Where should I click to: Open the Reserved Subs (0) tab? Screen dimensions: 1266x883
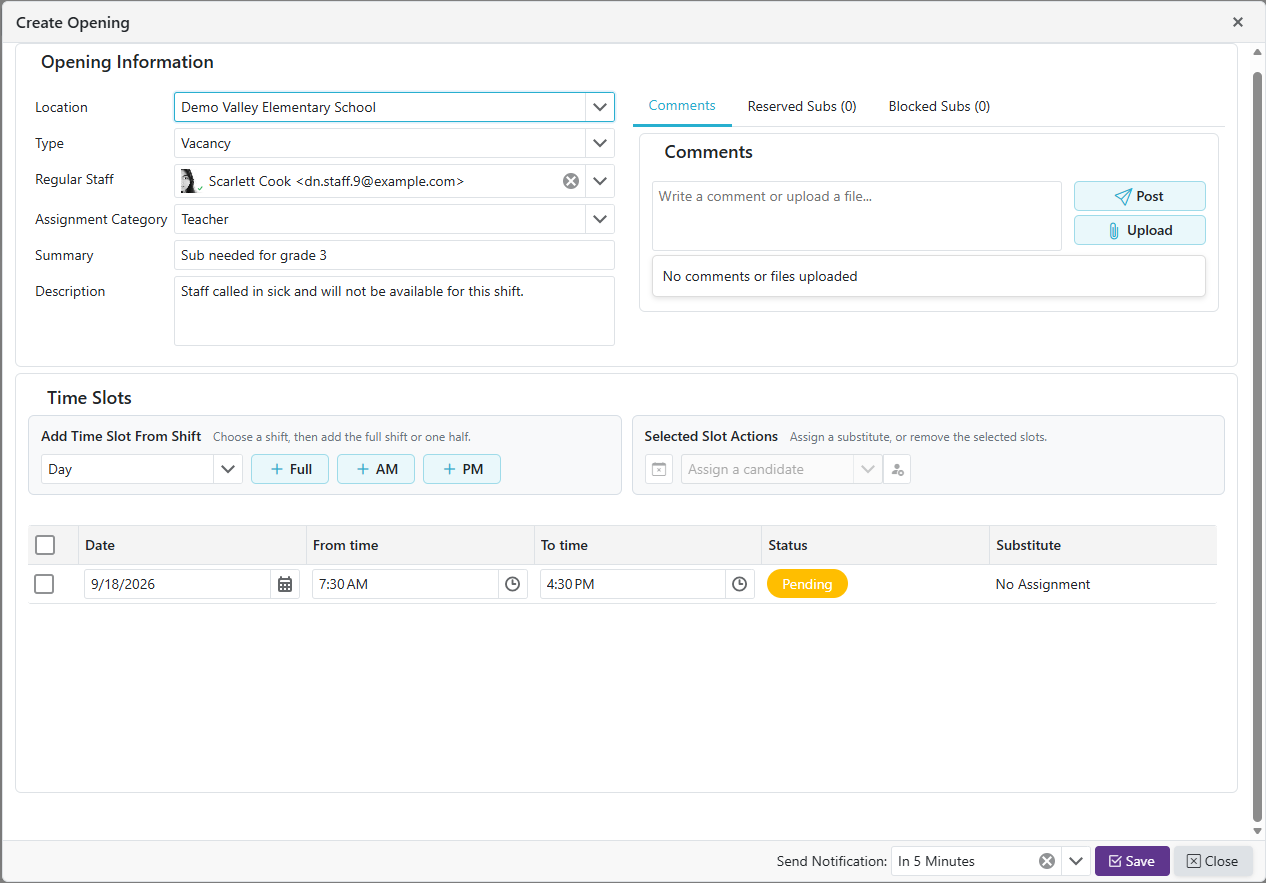[x=802, y=106]
